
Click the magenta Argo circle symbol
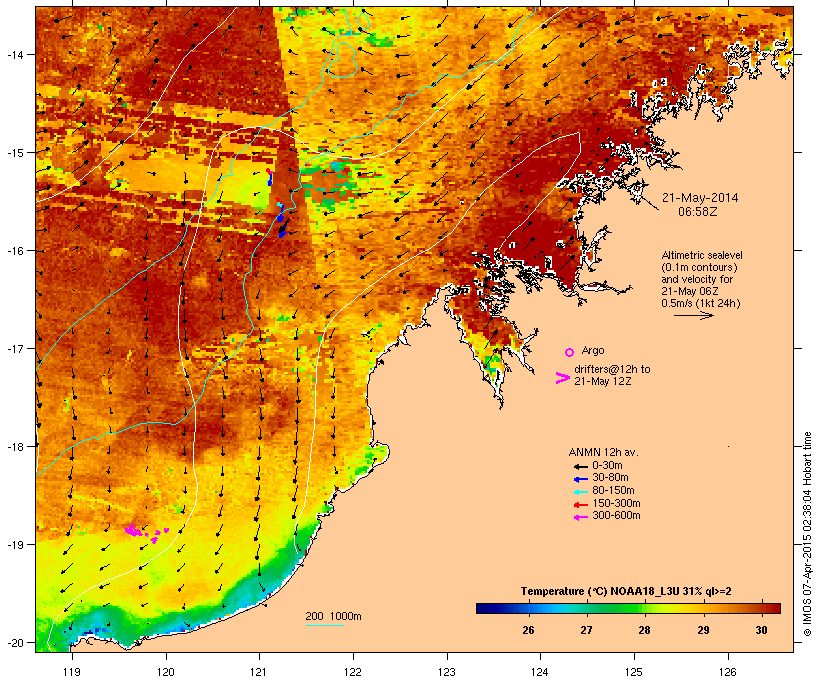(570, 352)
